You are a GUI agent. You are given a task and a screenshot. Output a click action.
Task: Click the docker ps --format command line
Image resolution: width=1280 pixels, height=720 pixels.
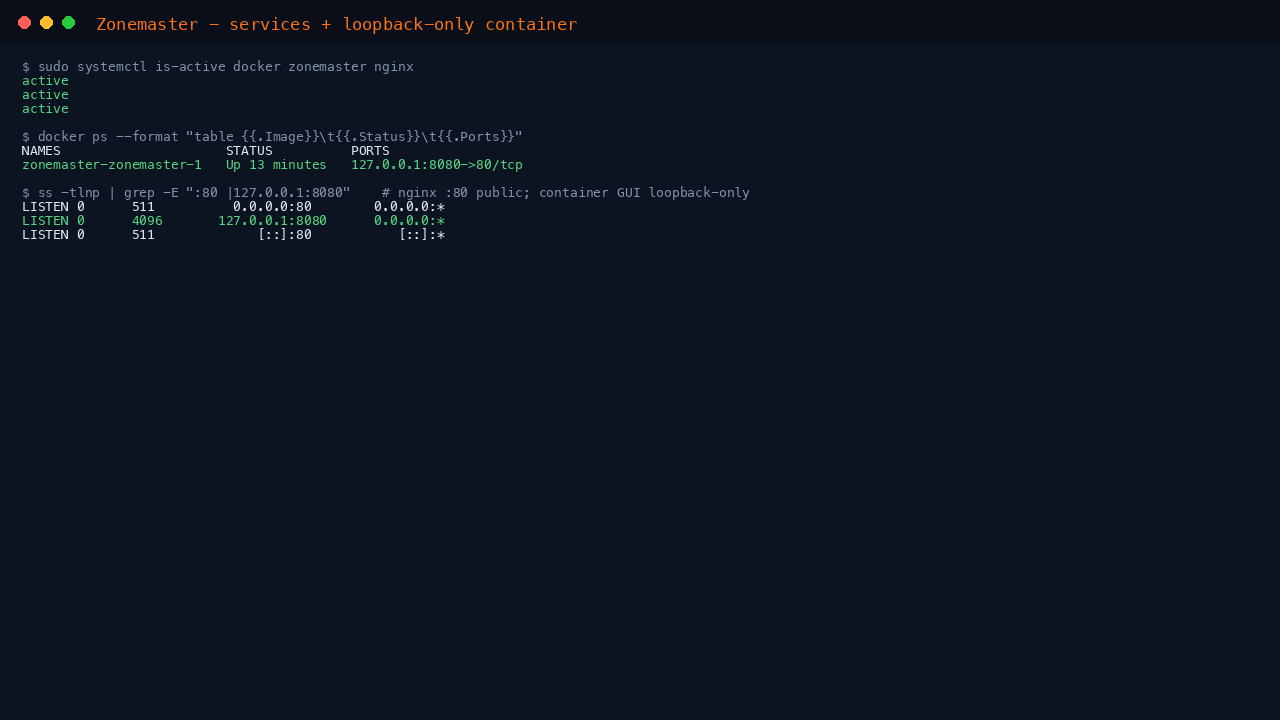click(x=272, y=137)
